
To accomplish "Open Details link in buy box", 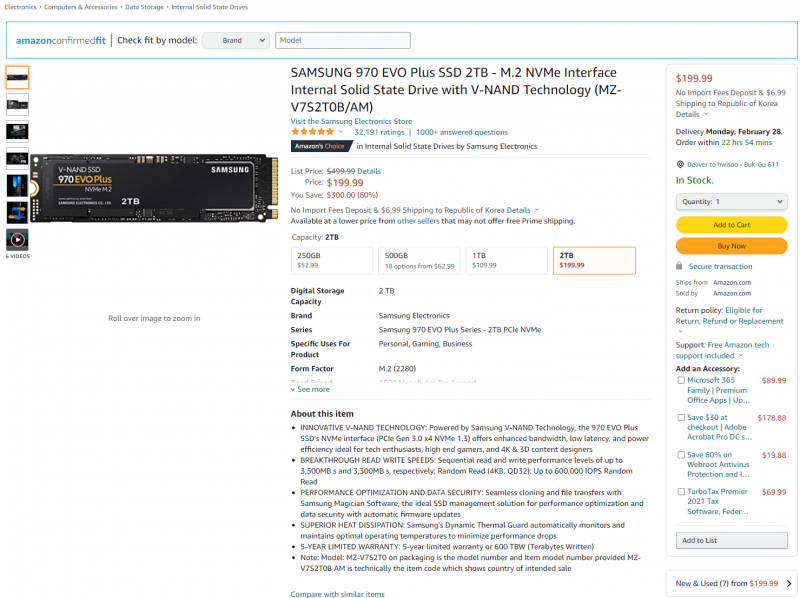I will (x=687, y=115).
